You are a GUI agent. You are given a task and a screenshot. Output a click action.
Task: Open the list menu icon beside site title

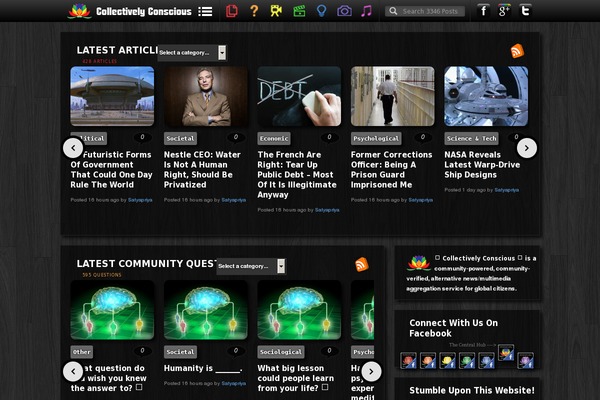tap(205, 11)
